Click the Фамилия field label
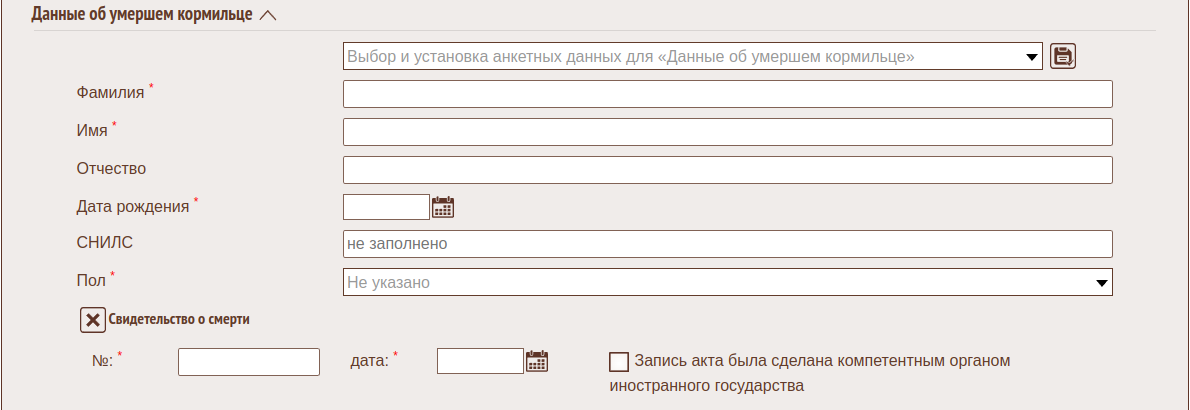Viewport: 1190px width, 410px height. 110,93
